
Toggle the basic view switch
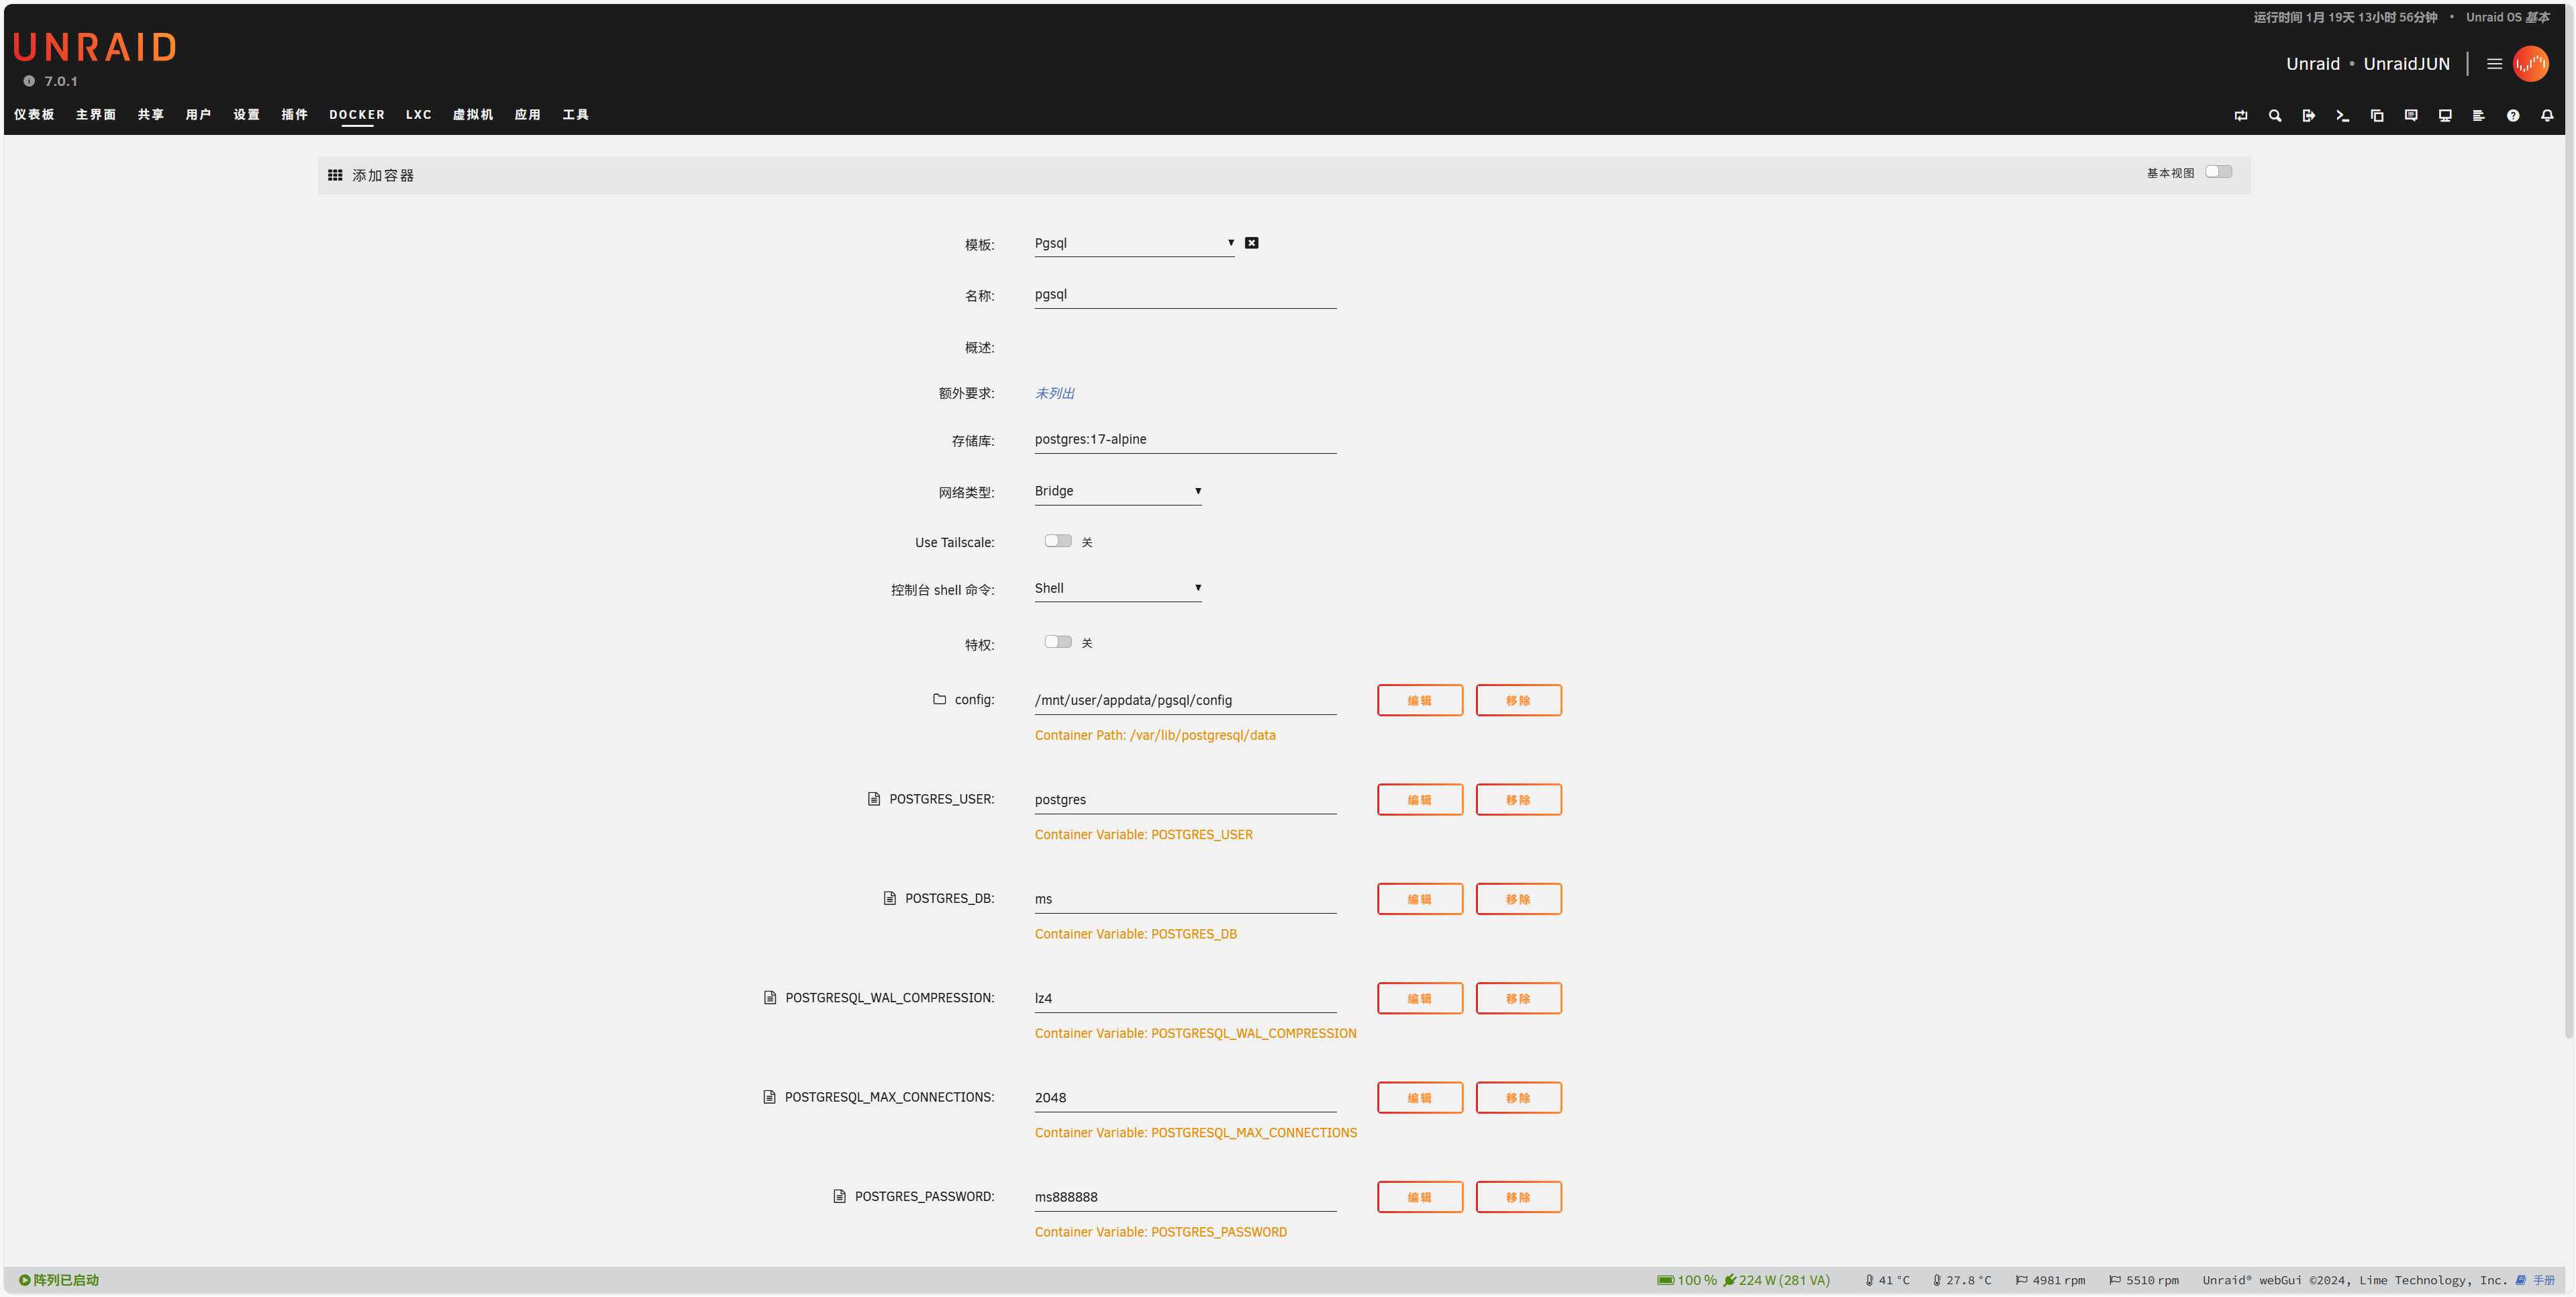(x=2218, y=172)
